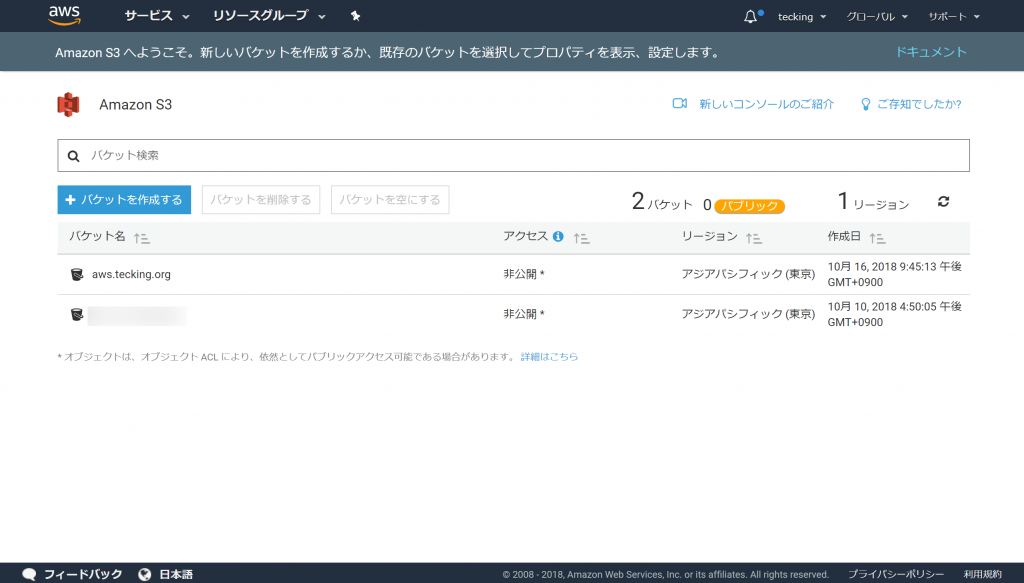This screenshot has width=1024, height=583.
Task: Click the 1 リージョン count text
Action: pyautogui.click(x=873, y=202)
